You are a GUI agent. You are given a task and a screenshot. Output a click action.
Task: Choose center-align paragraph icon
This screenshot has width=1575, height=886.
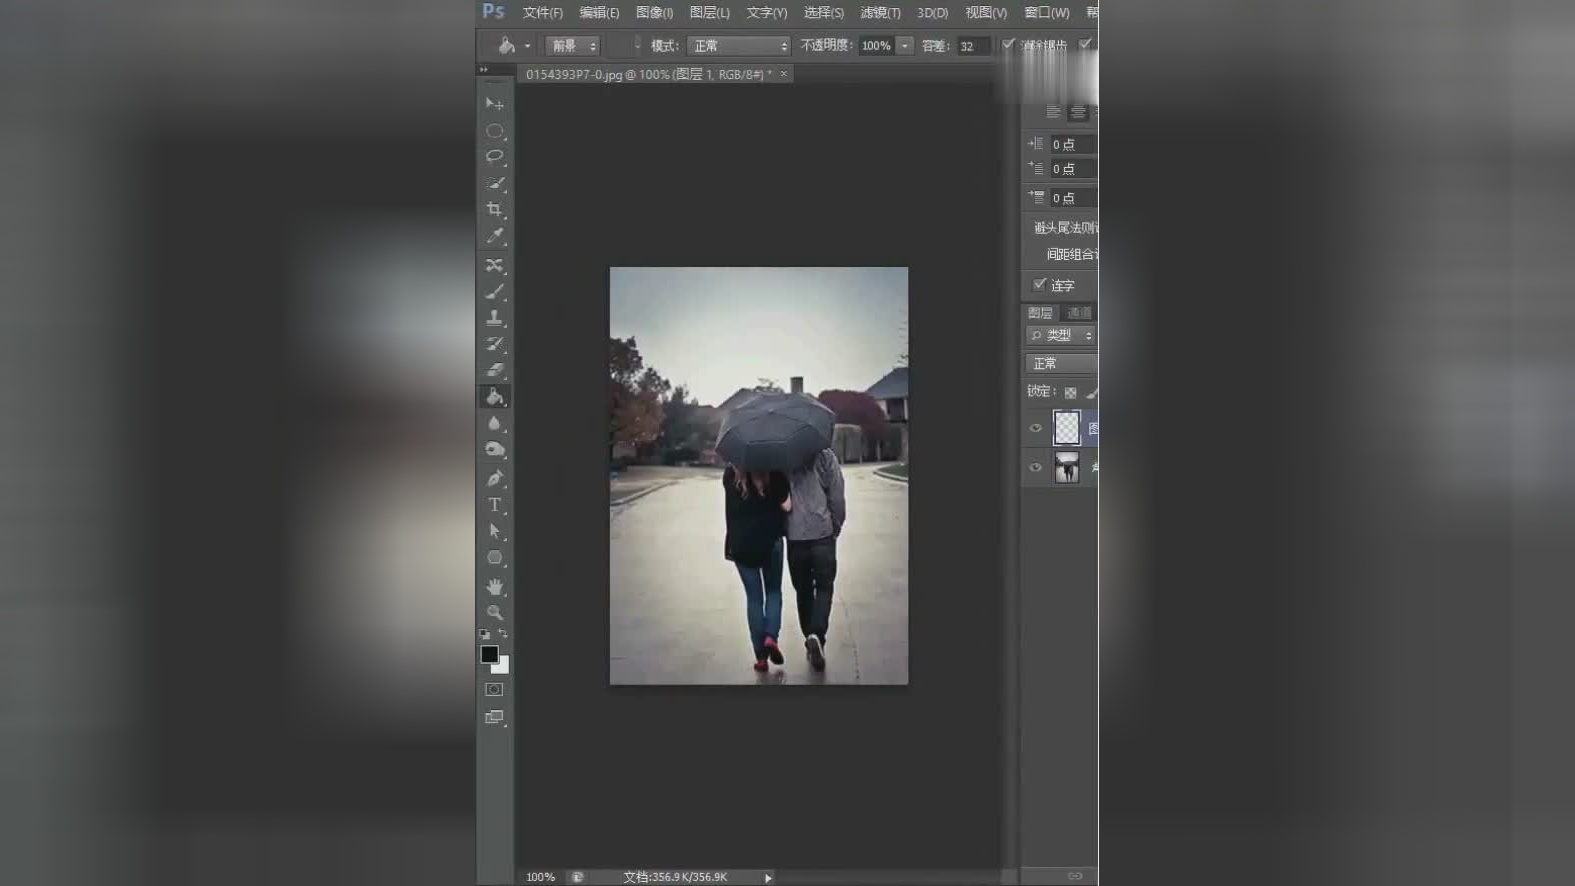click(x=1078, y=112)
